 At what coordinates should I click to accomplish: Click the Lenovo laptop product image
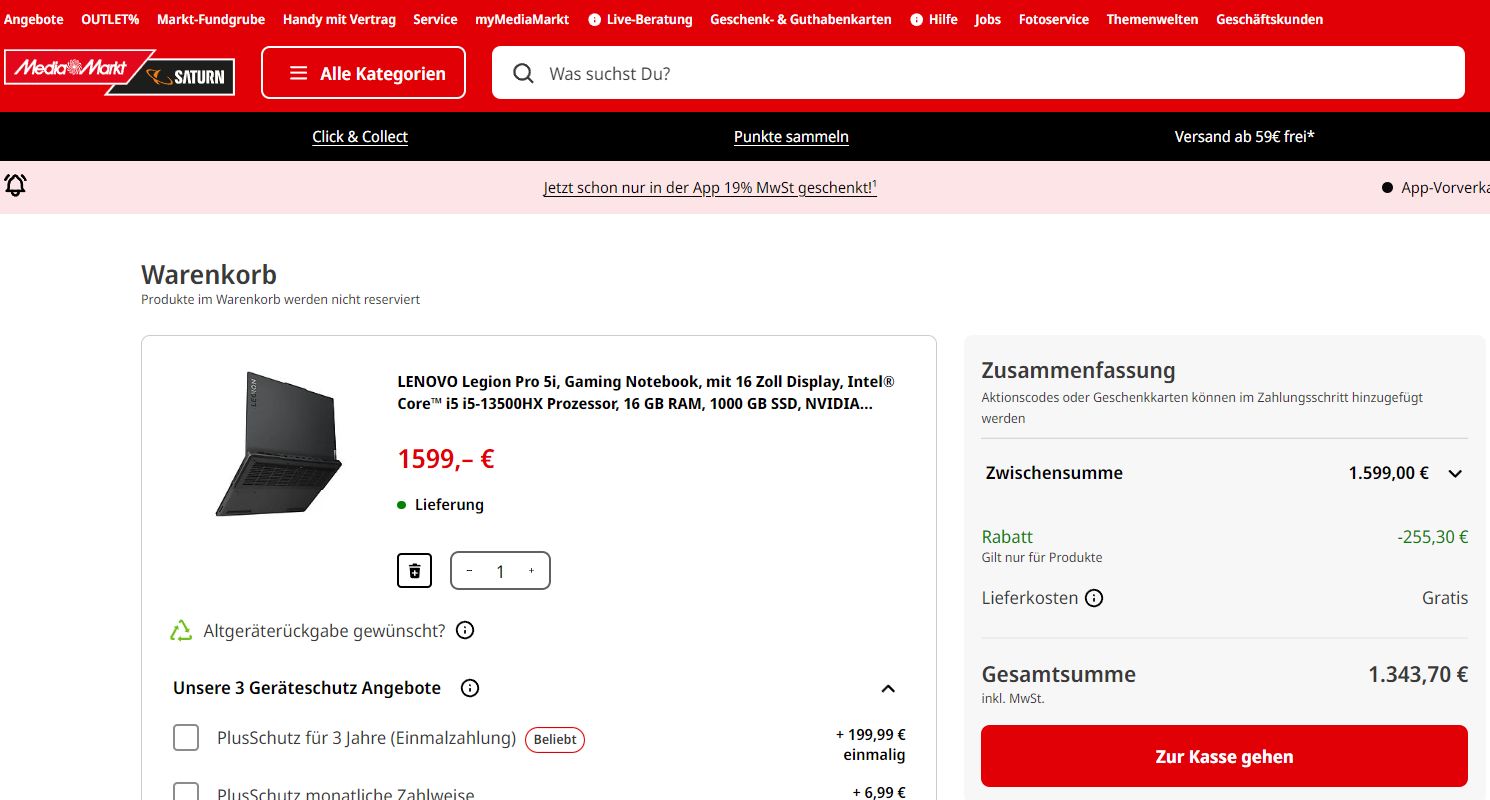tap(279, 444)
